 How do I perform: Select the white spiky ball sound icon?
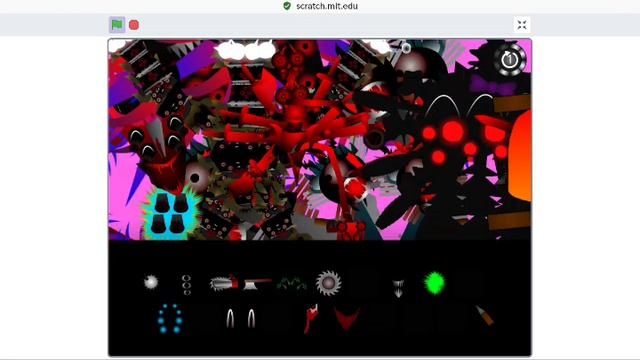151,282
